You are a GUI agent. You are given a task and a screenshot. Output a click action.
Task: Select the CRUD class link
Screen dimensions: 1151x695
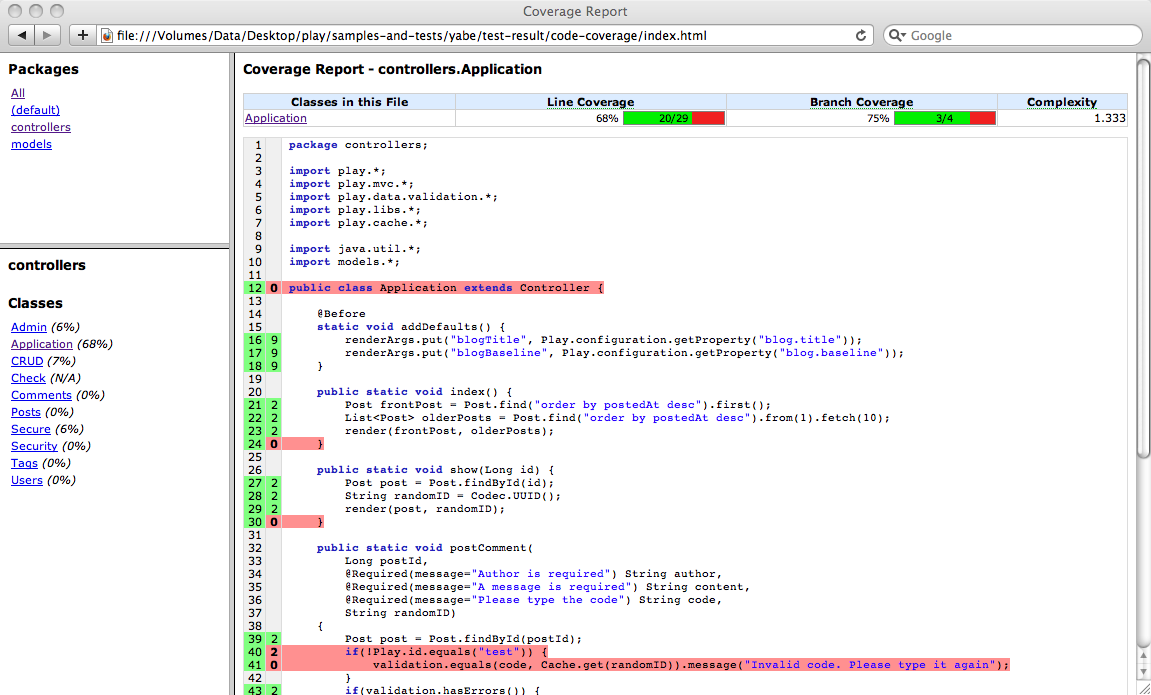27,361
